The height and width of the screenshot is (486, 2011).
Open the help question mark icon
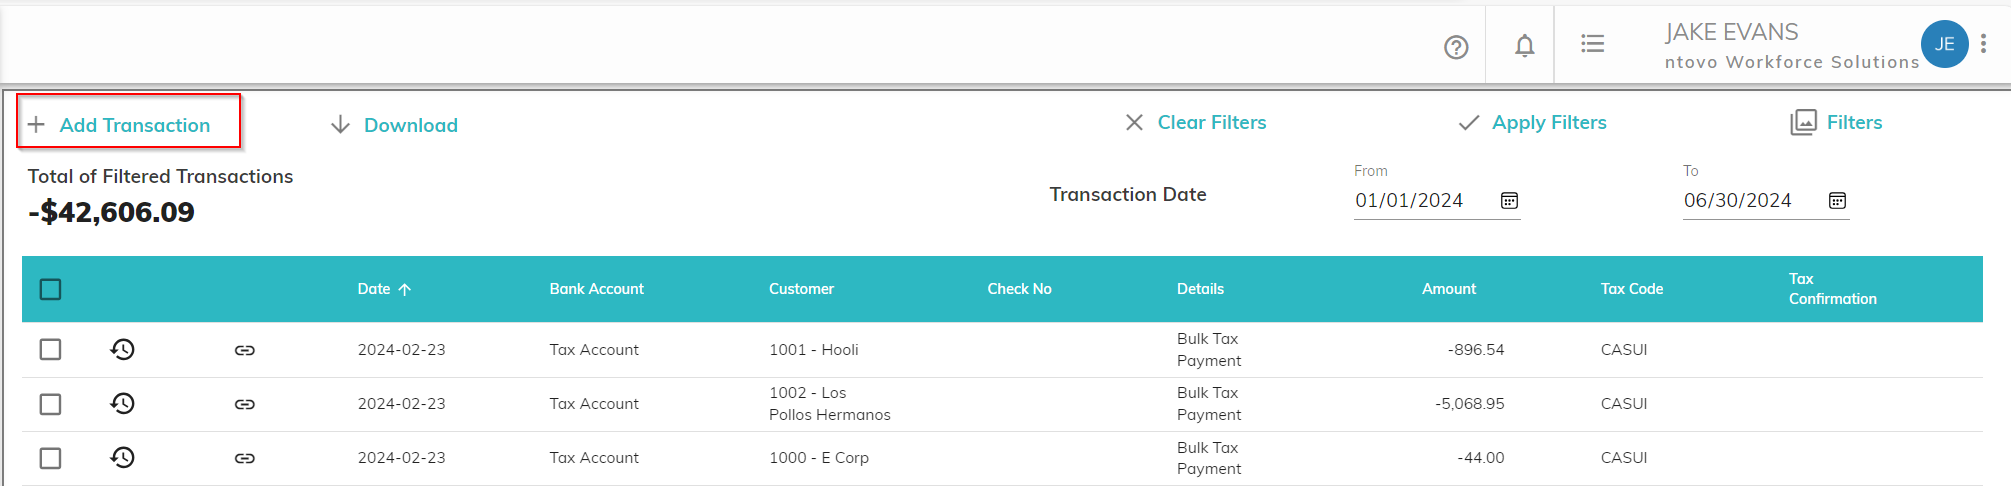(x=1456, y=47)
